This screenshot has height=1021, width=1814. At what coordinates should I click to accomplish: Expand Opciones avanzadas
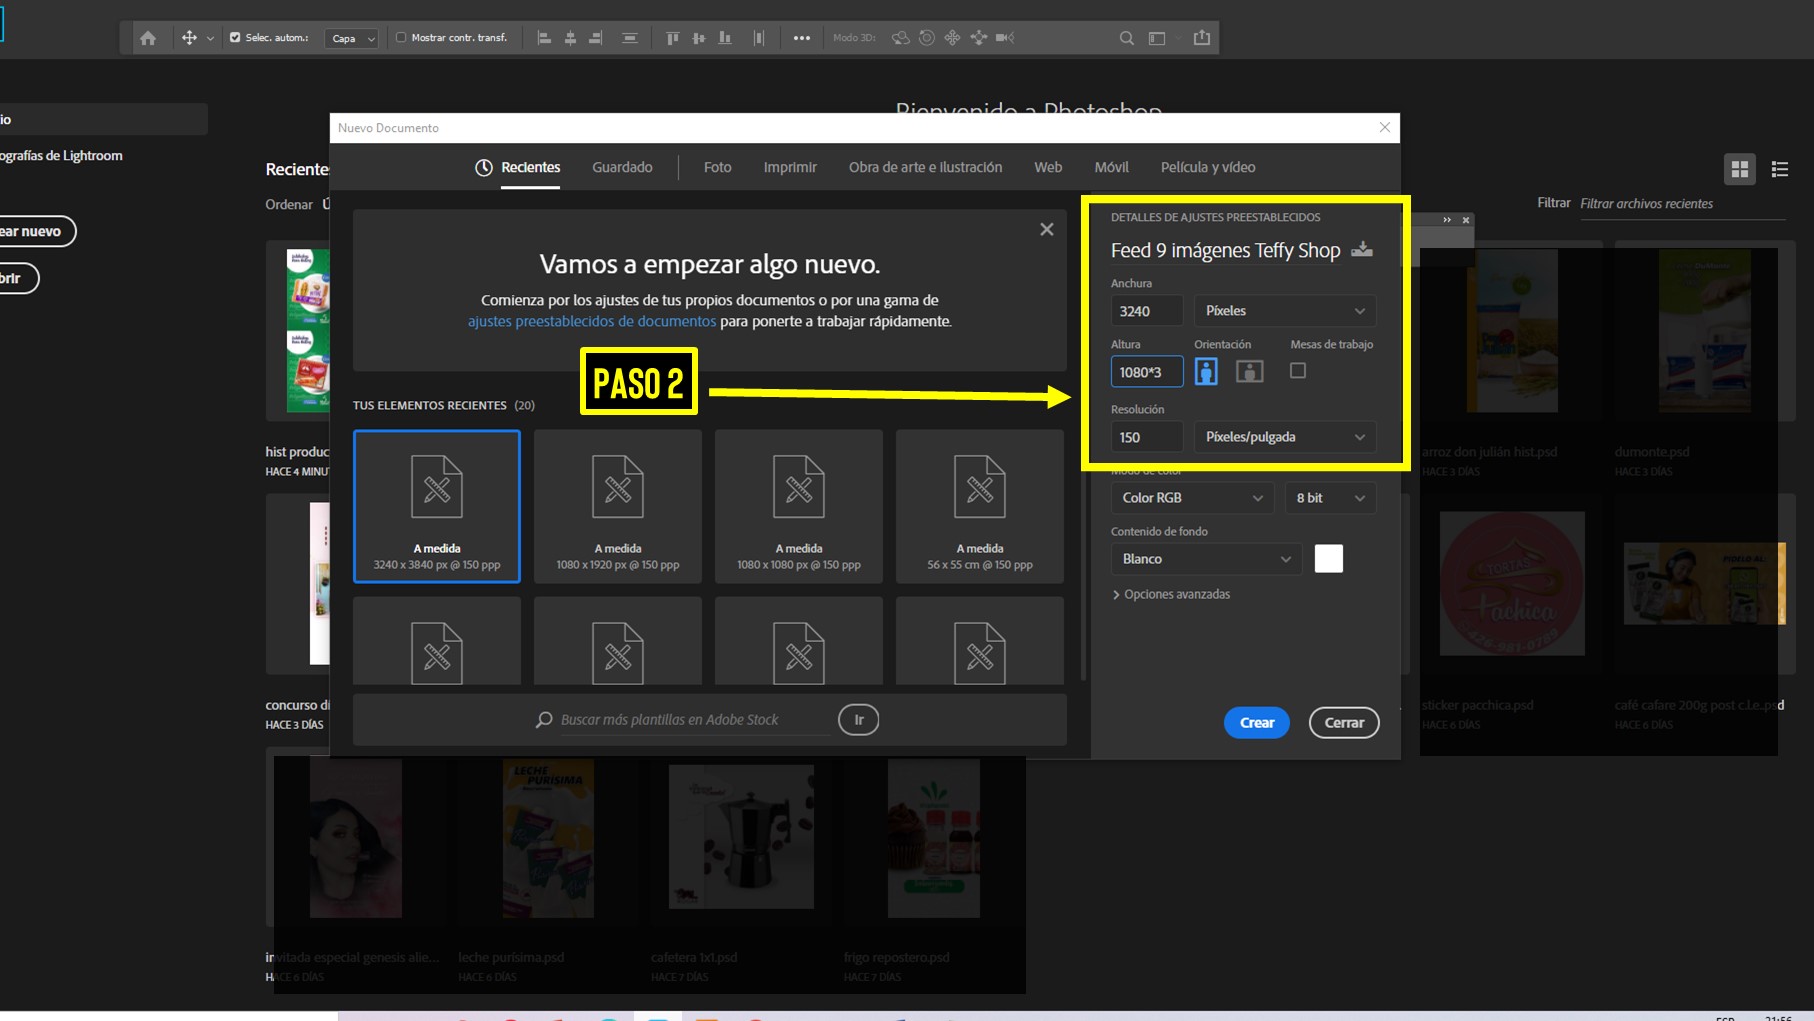(1171, 594)
